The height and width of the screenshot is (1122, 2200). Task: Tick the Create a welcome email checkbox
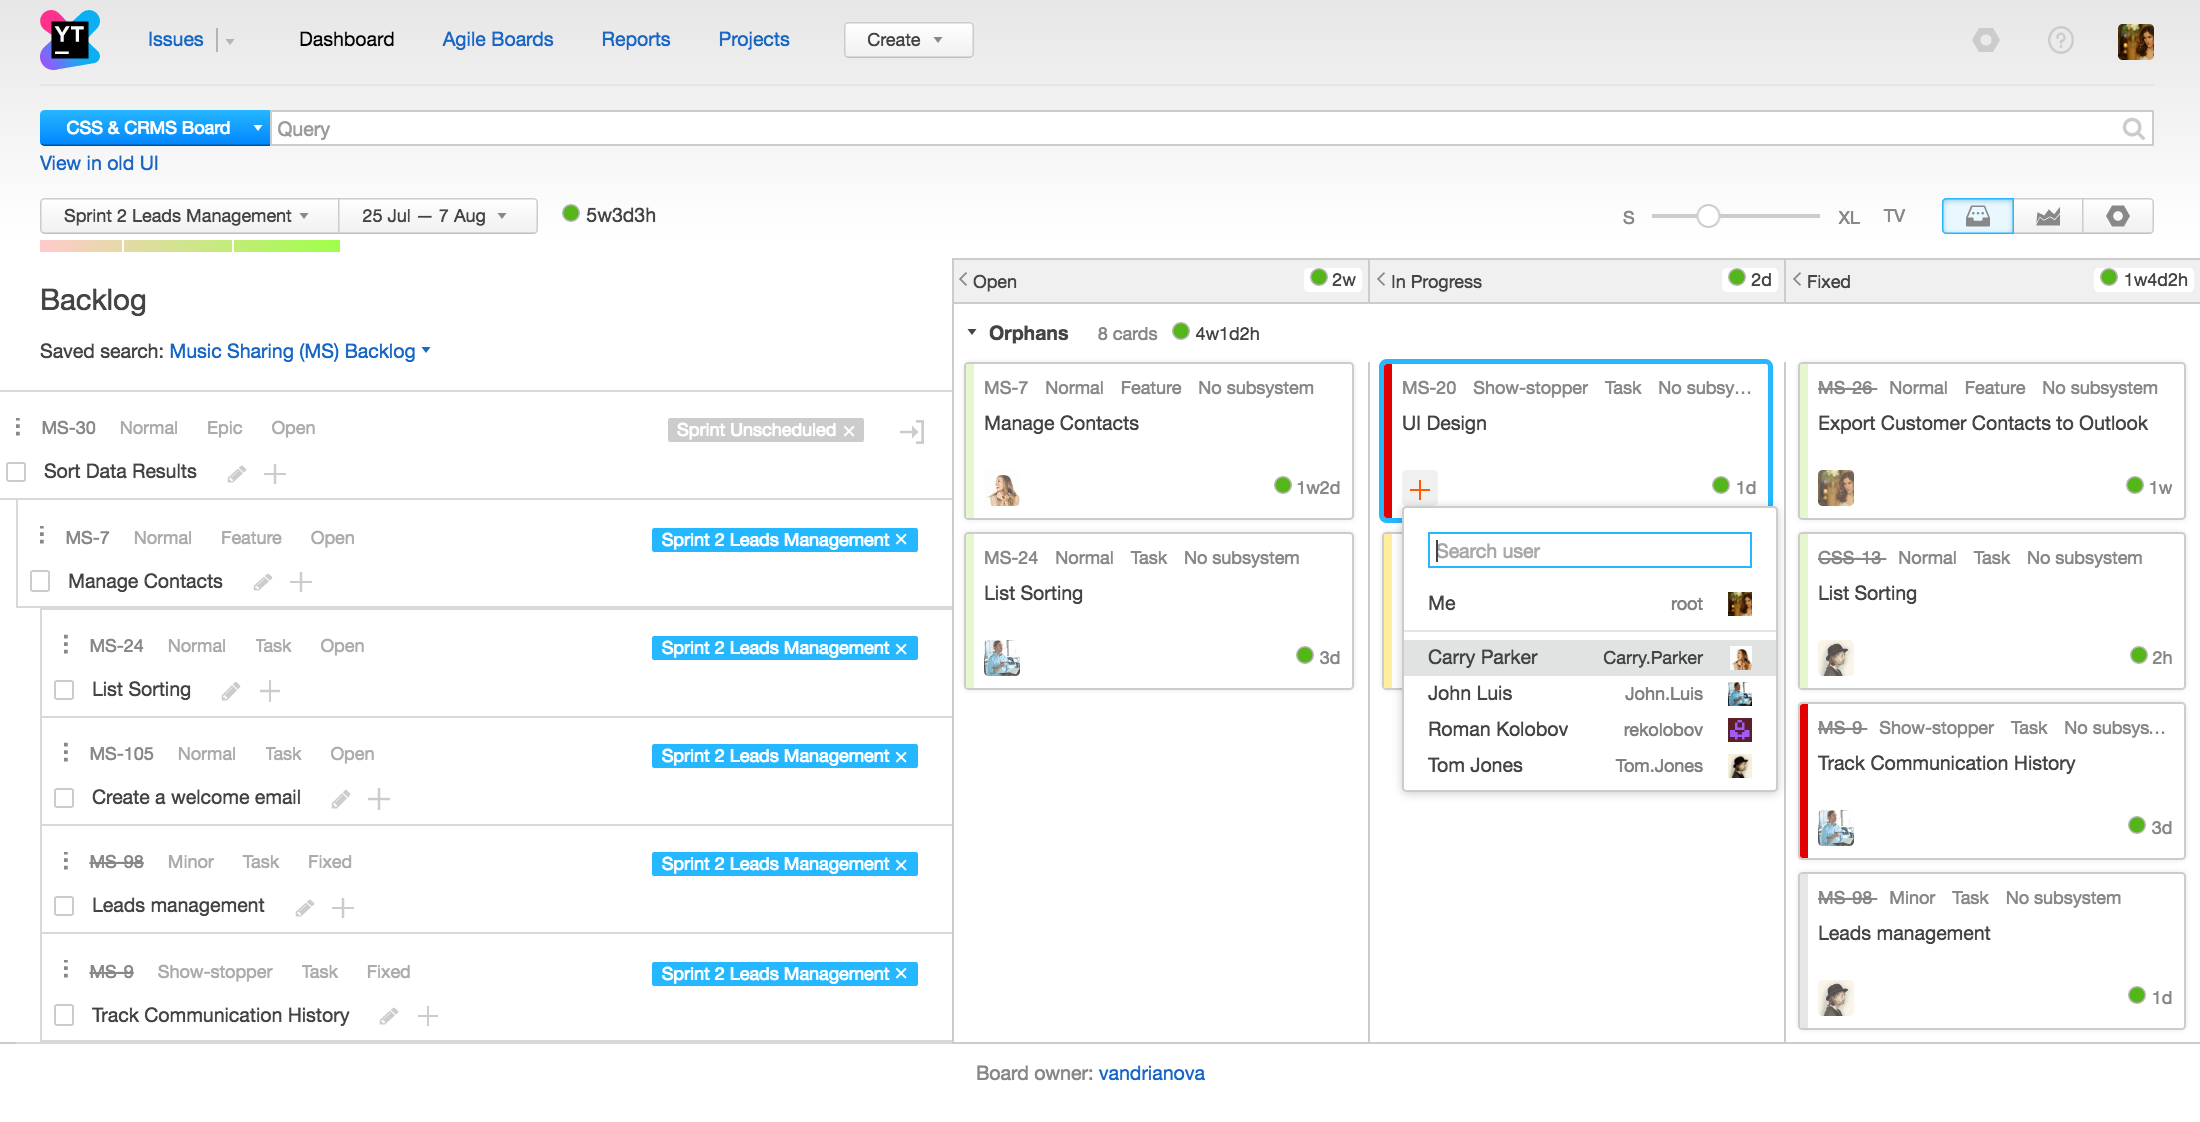pos(65,798)
